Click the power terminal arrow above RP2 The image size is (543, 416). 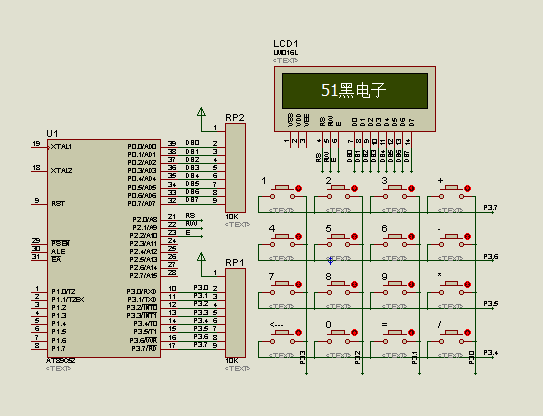point(201,112)
